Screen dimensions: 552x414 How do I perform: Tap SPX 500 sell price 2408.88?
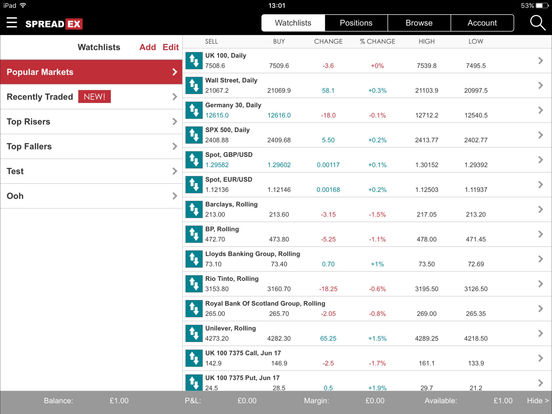pos(217,140)
